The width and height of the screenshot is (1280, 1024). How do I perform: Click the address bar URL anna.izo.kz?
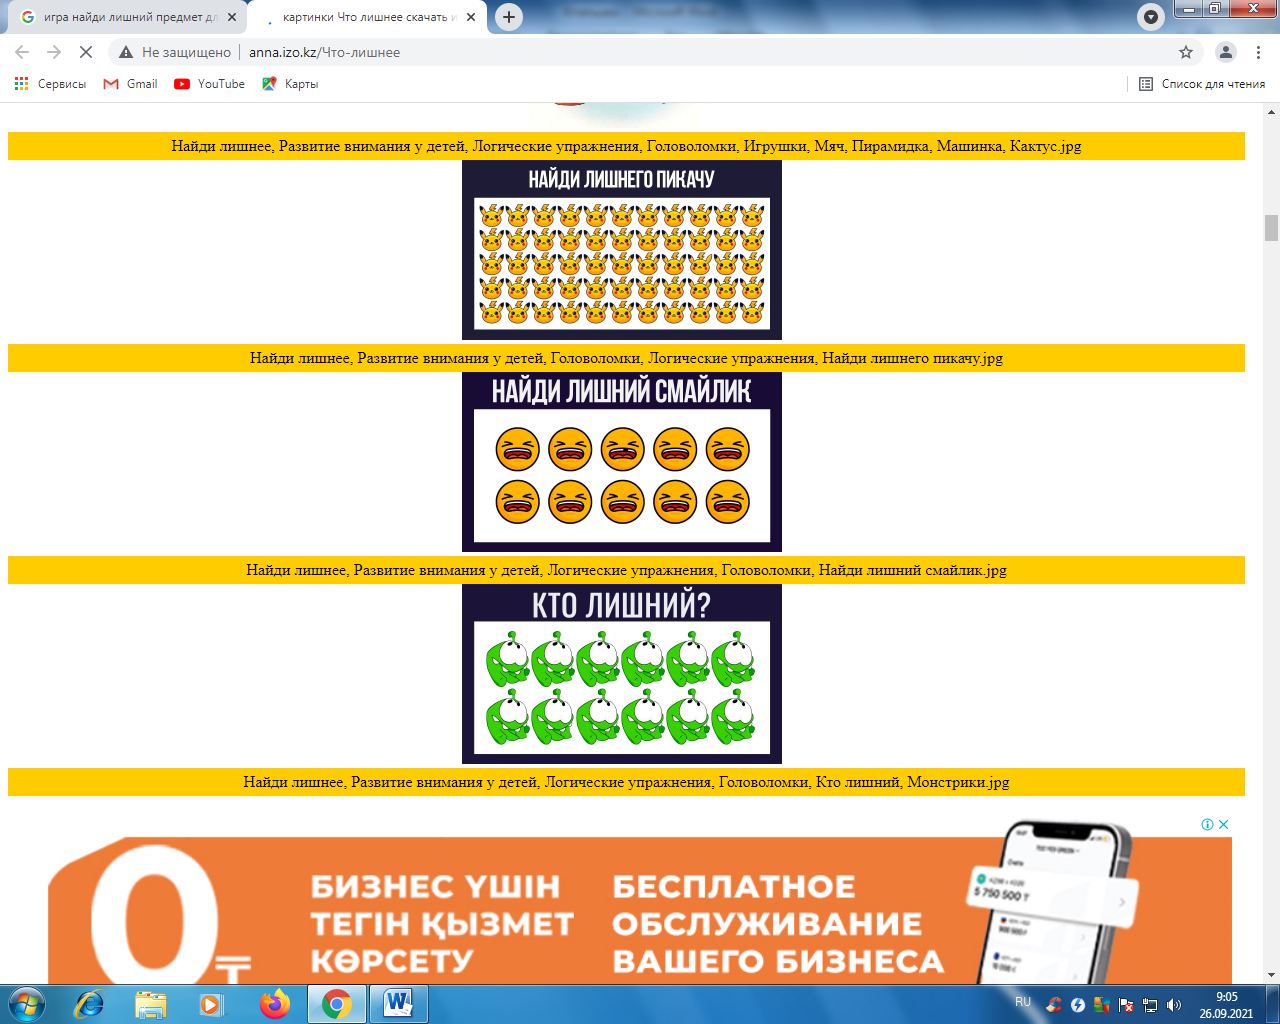(324, 52)
